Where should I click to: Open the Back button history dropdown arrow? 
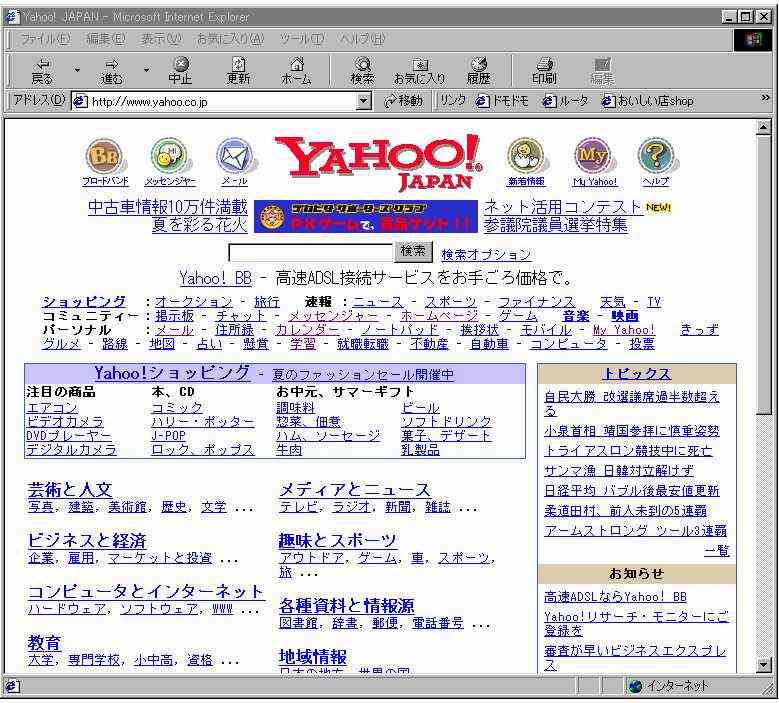coord(77,70)
